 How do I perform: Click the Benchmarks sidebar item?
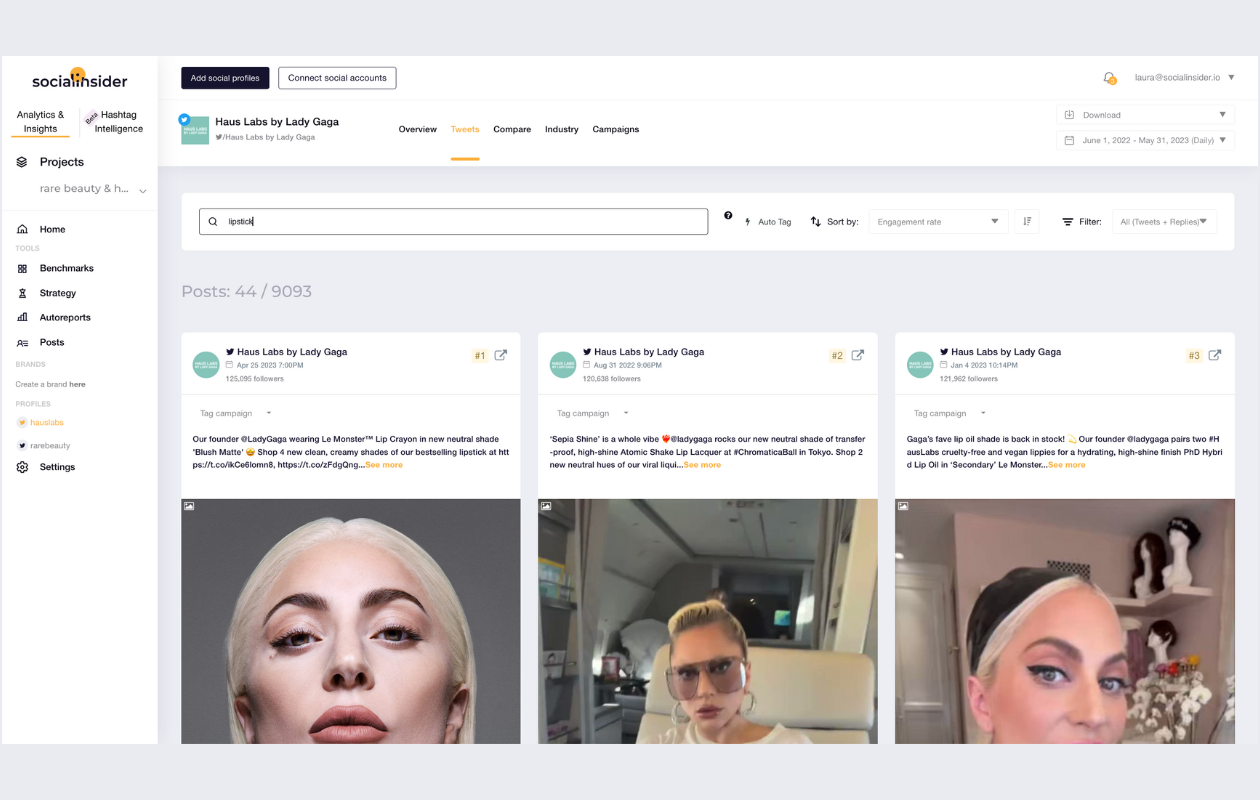coord(66,268)
